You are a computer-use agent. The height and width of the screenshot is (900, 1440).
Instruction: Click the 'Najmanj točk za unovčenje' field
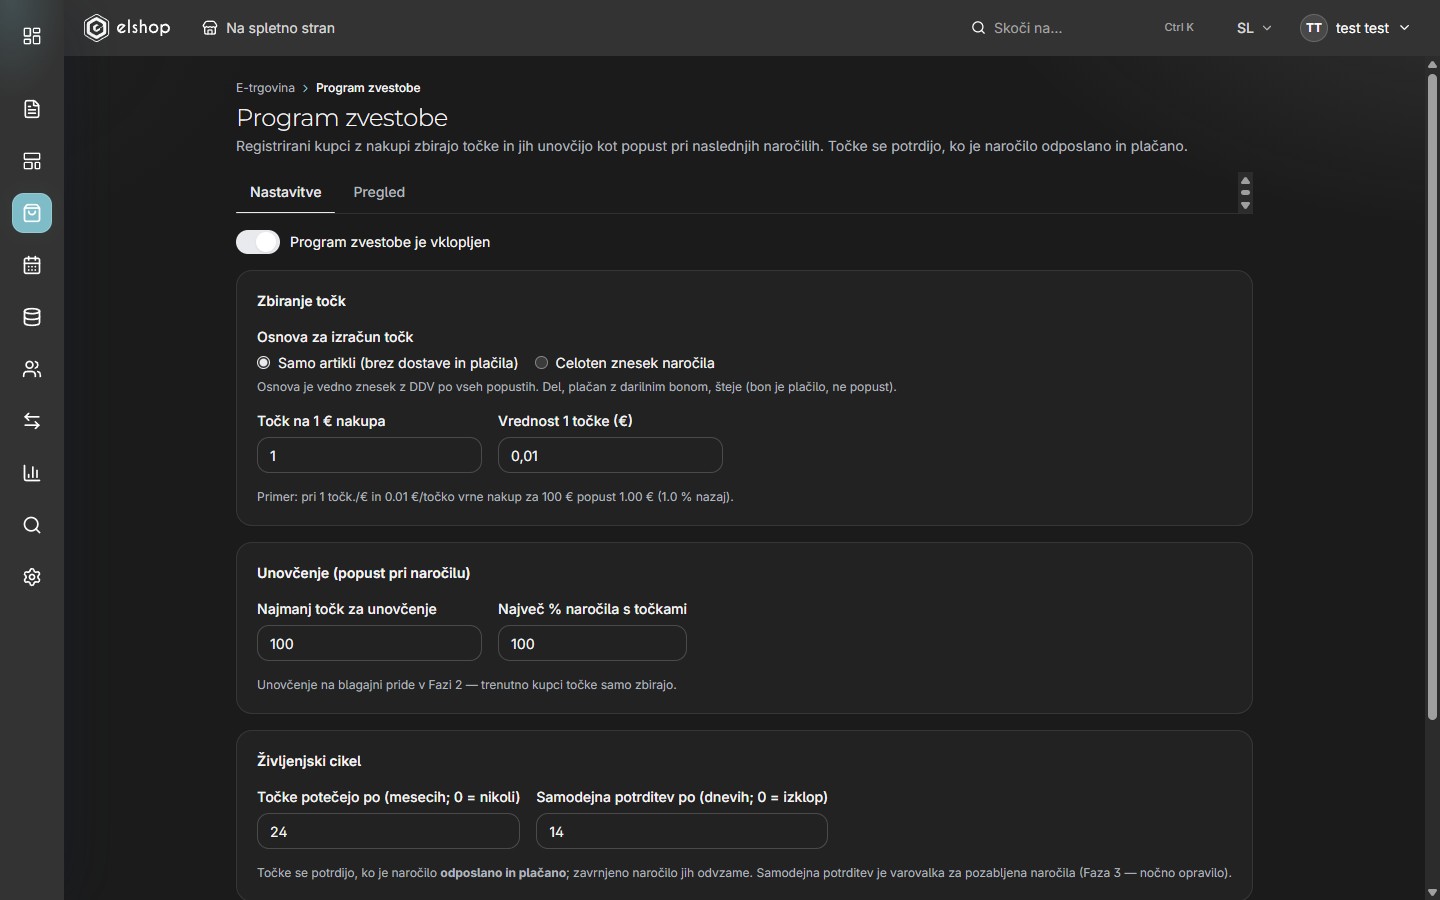369,643
